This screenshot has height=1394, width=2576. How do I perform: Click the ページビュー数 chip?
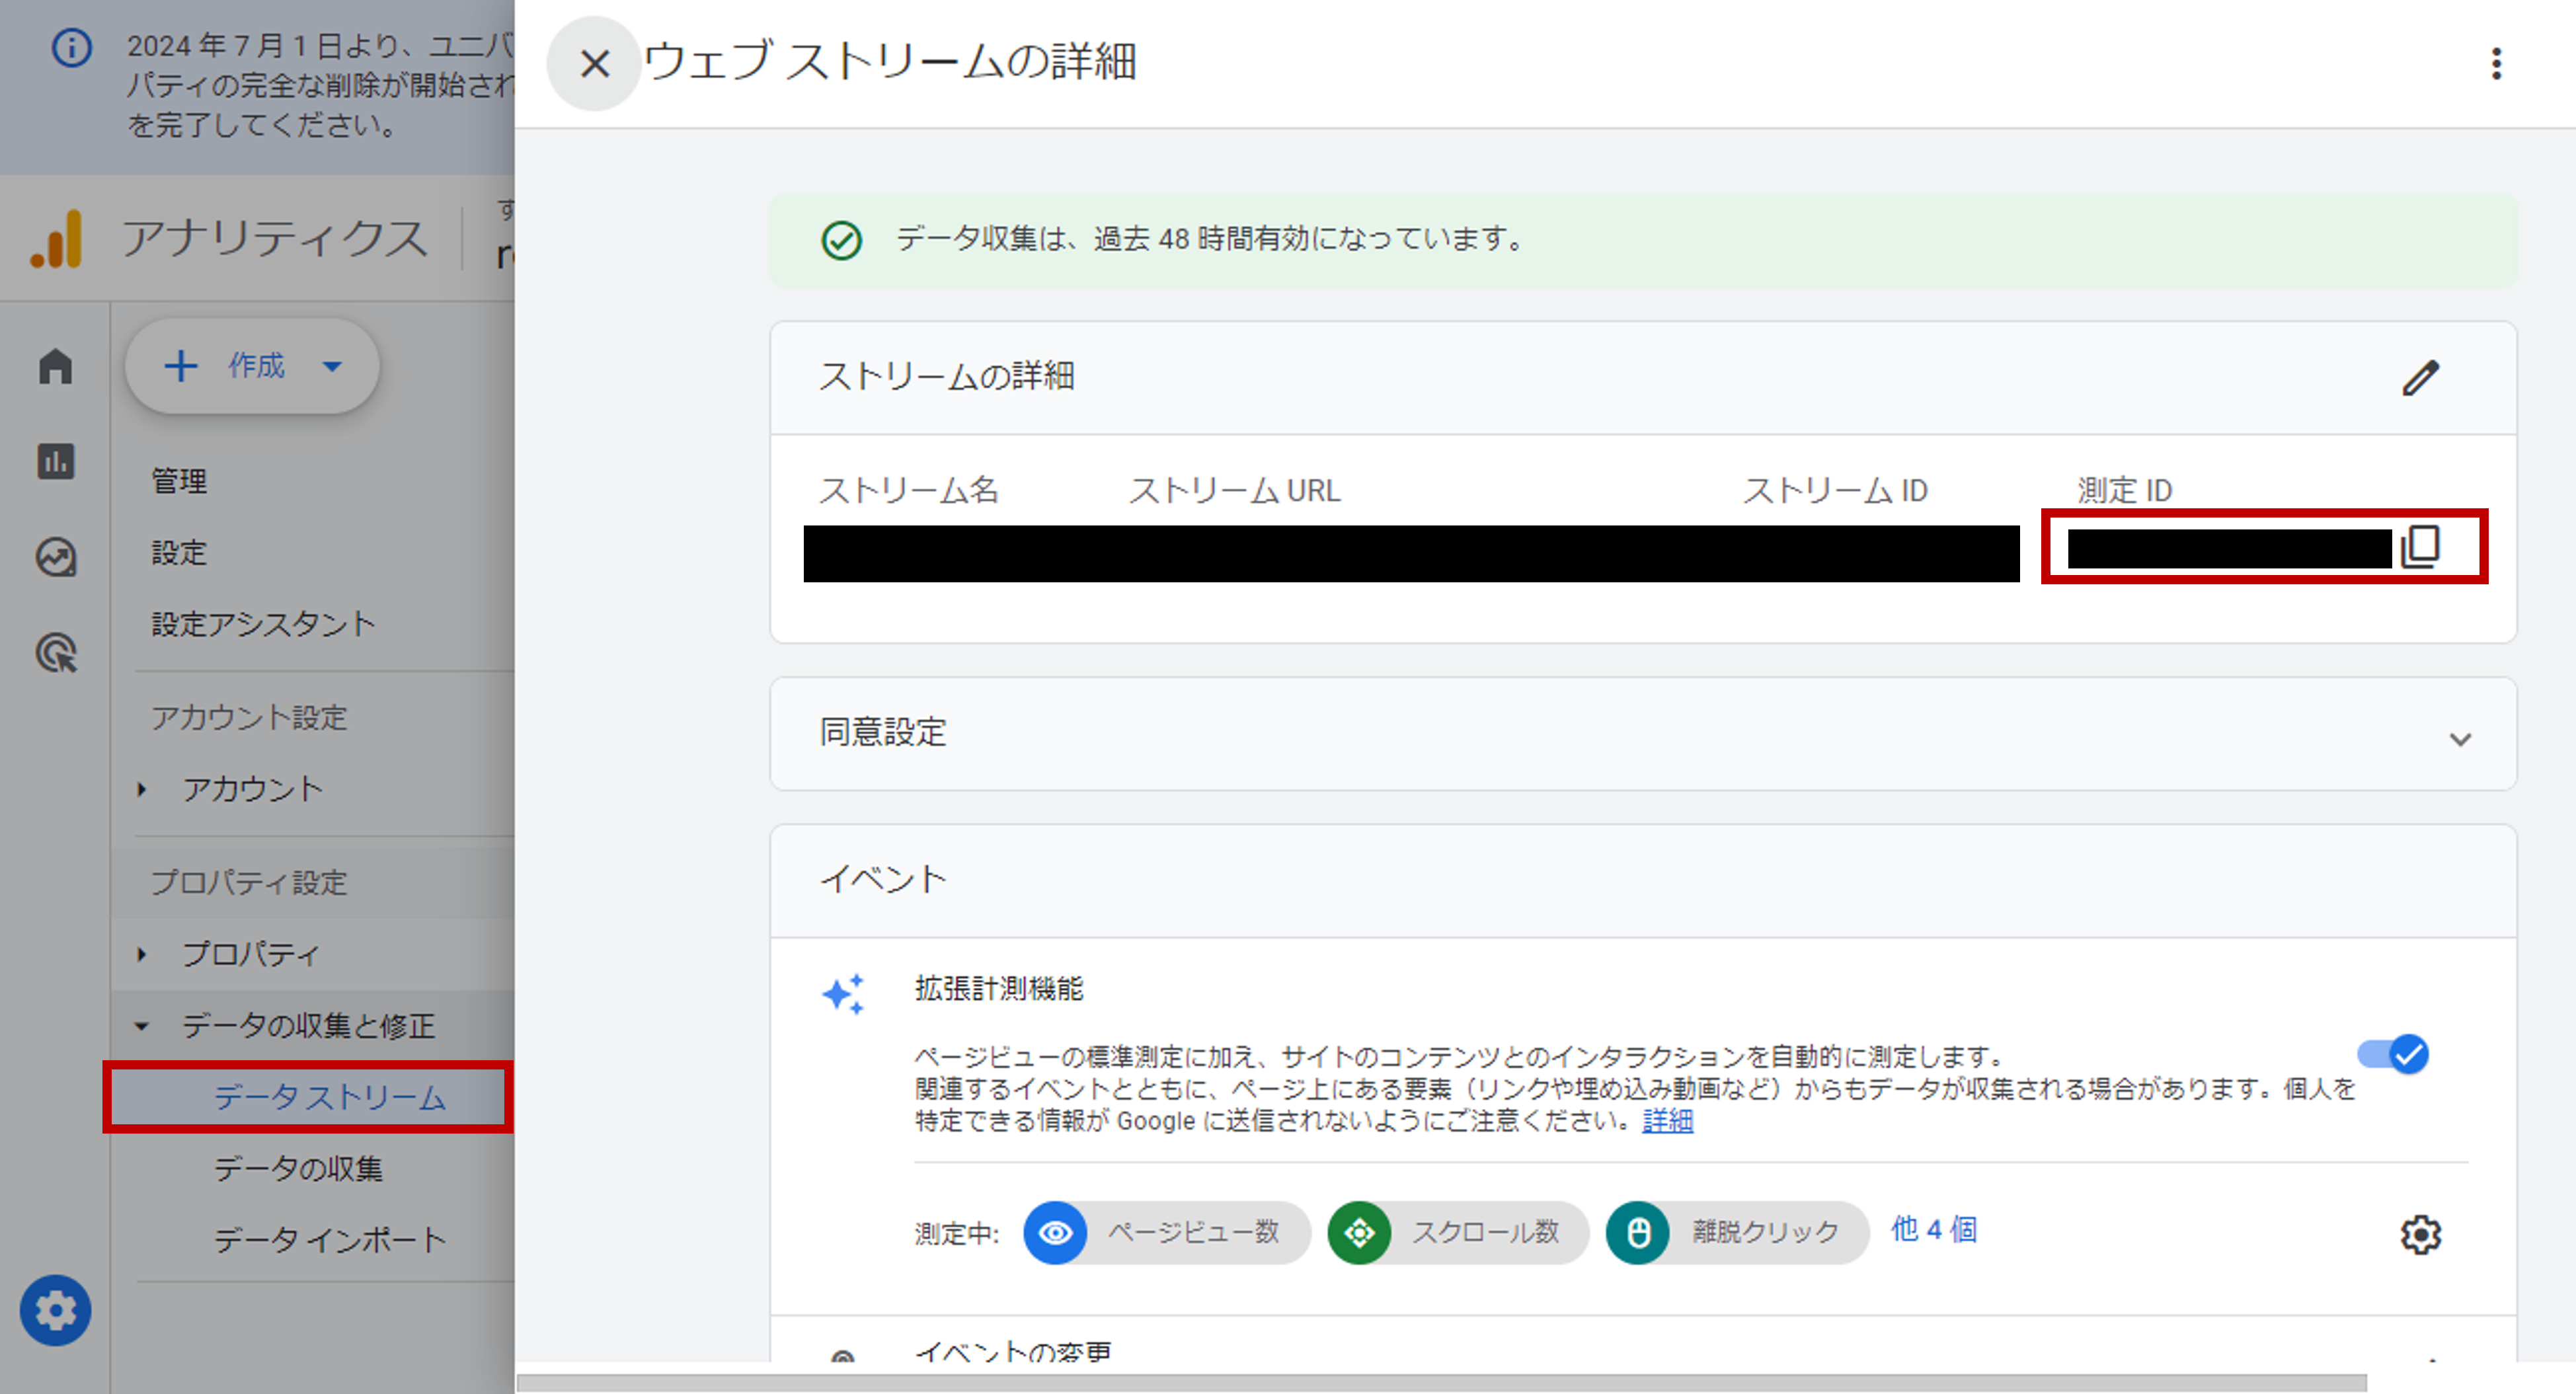(x=1167, y=1232)
